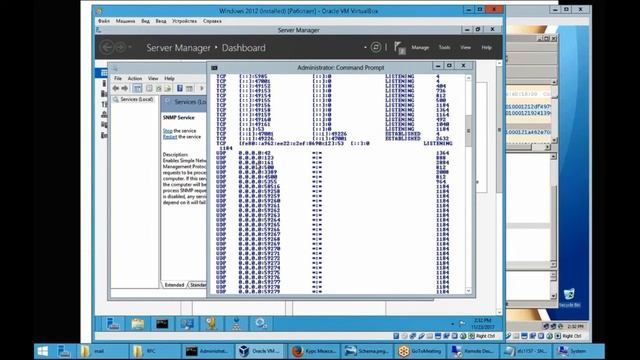Switch to Firefox task on host taskbar
Screen dimensions: 640x360
(x=313, y=351)
